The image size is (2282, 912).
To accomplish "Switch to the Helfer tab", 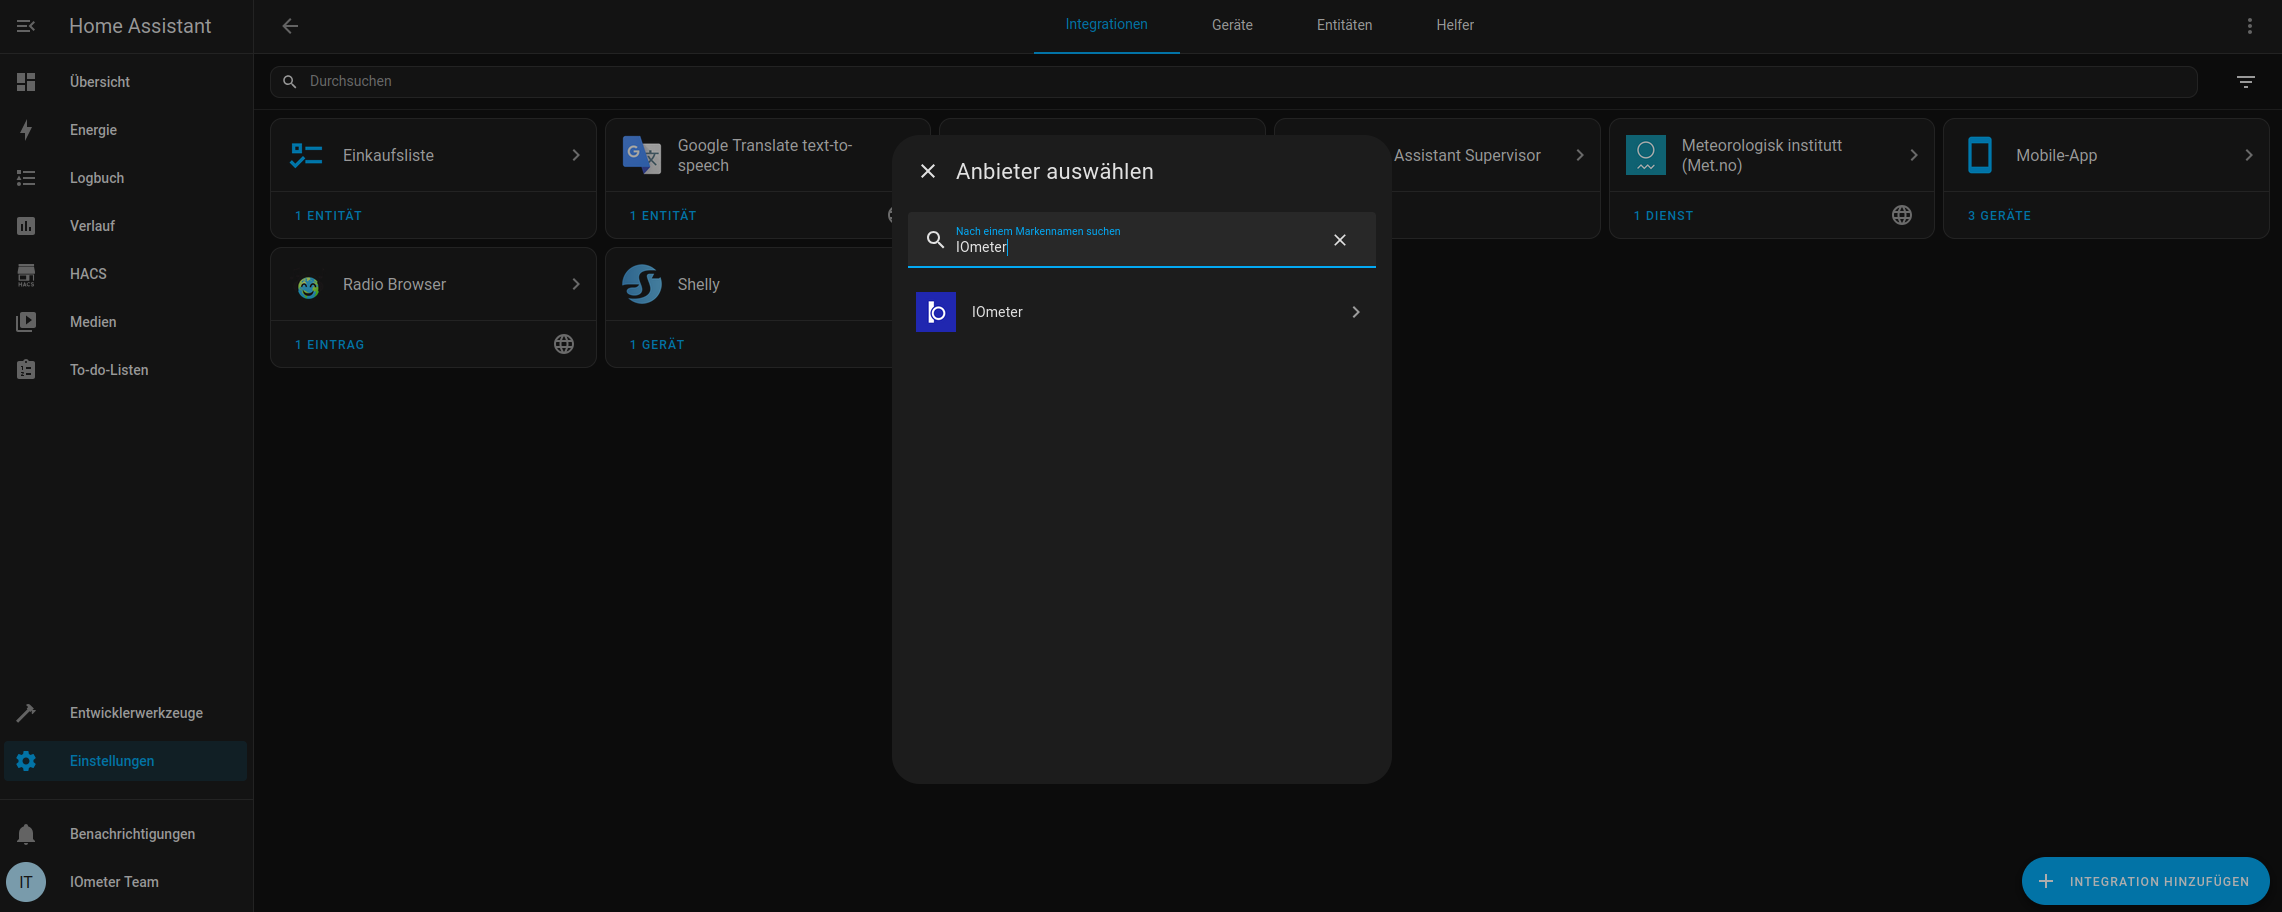I will coord(1455,25).
